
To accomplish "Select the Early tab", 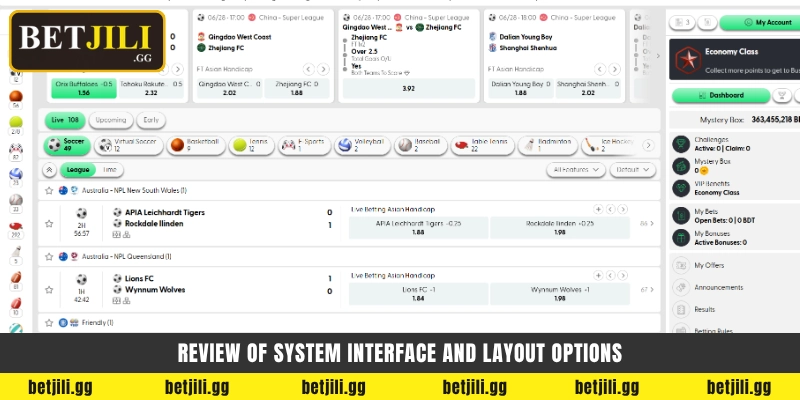I will (x=151, y=120).
